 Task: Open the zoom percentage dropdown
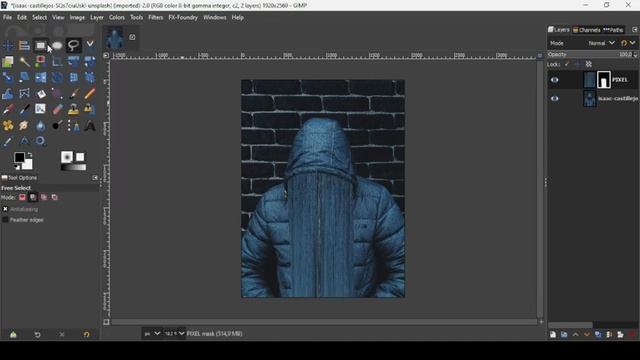click(x=174, y=334)
